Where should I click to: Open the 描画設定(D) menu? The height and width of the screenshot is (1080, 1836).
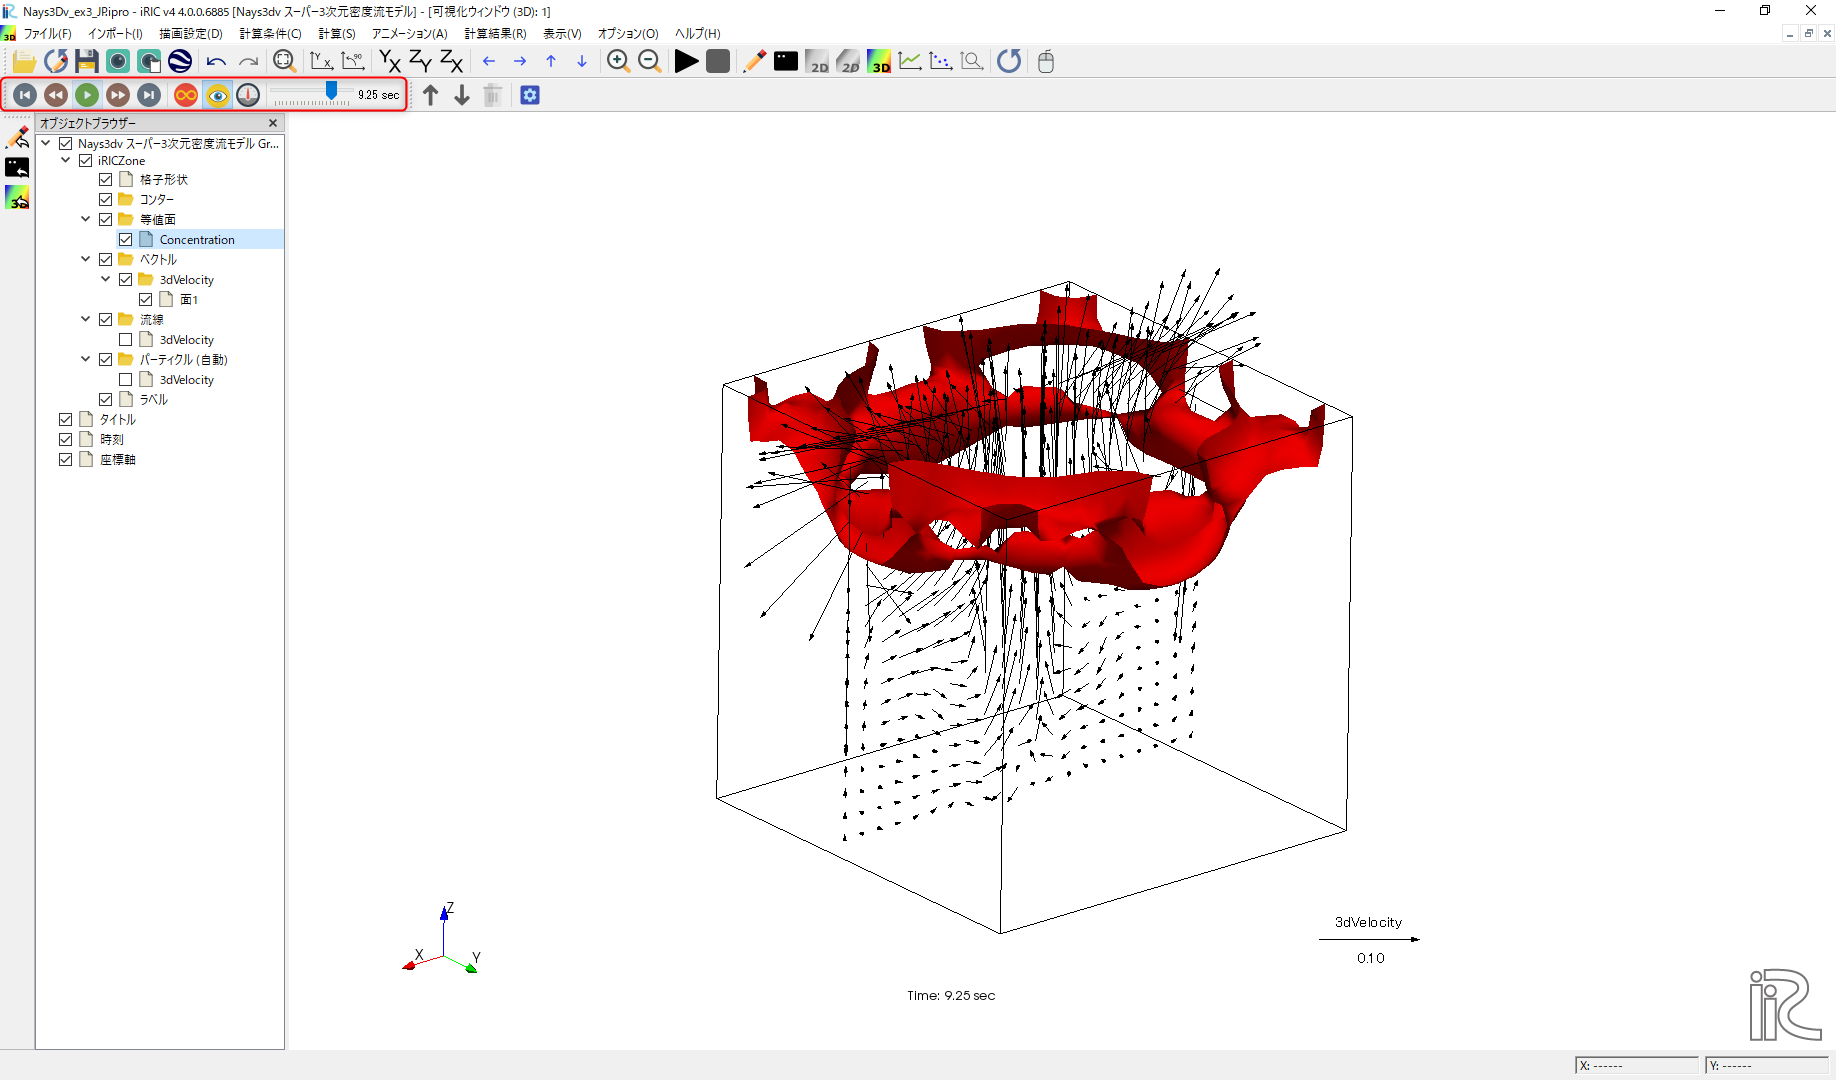[191, 34]
